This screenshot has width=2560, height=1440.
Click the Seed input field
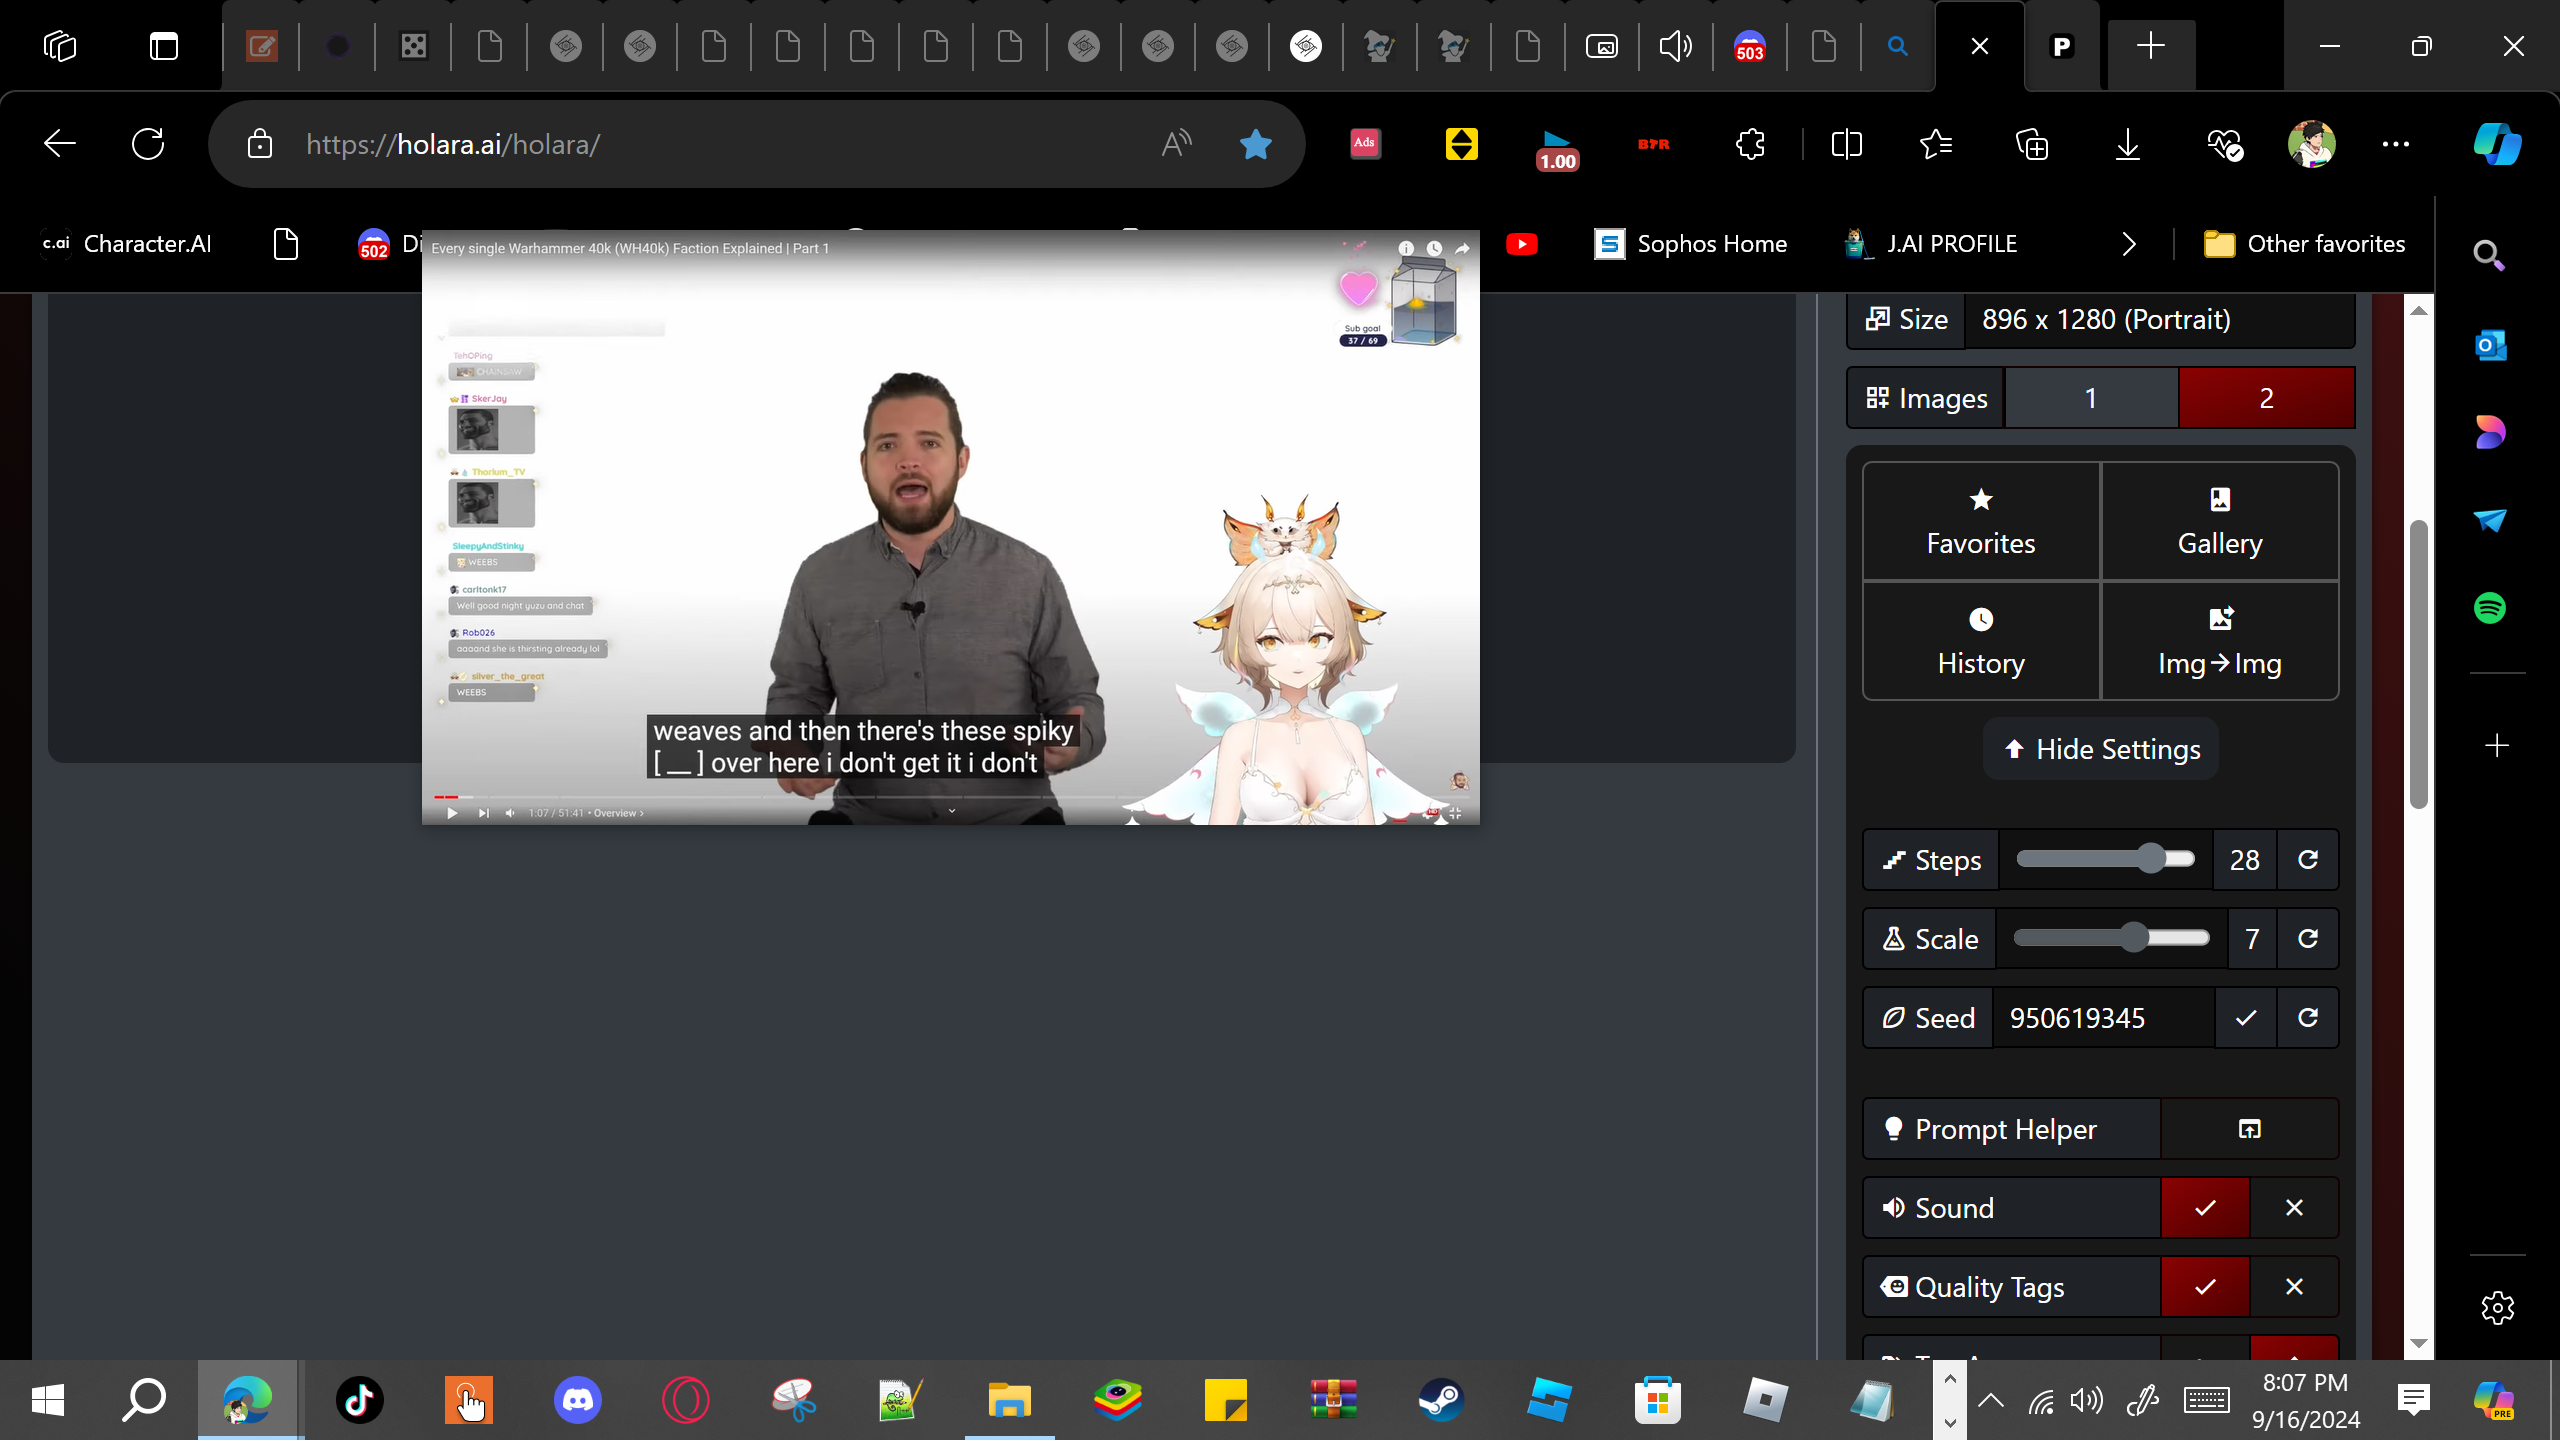[x=2104, y=1017]
